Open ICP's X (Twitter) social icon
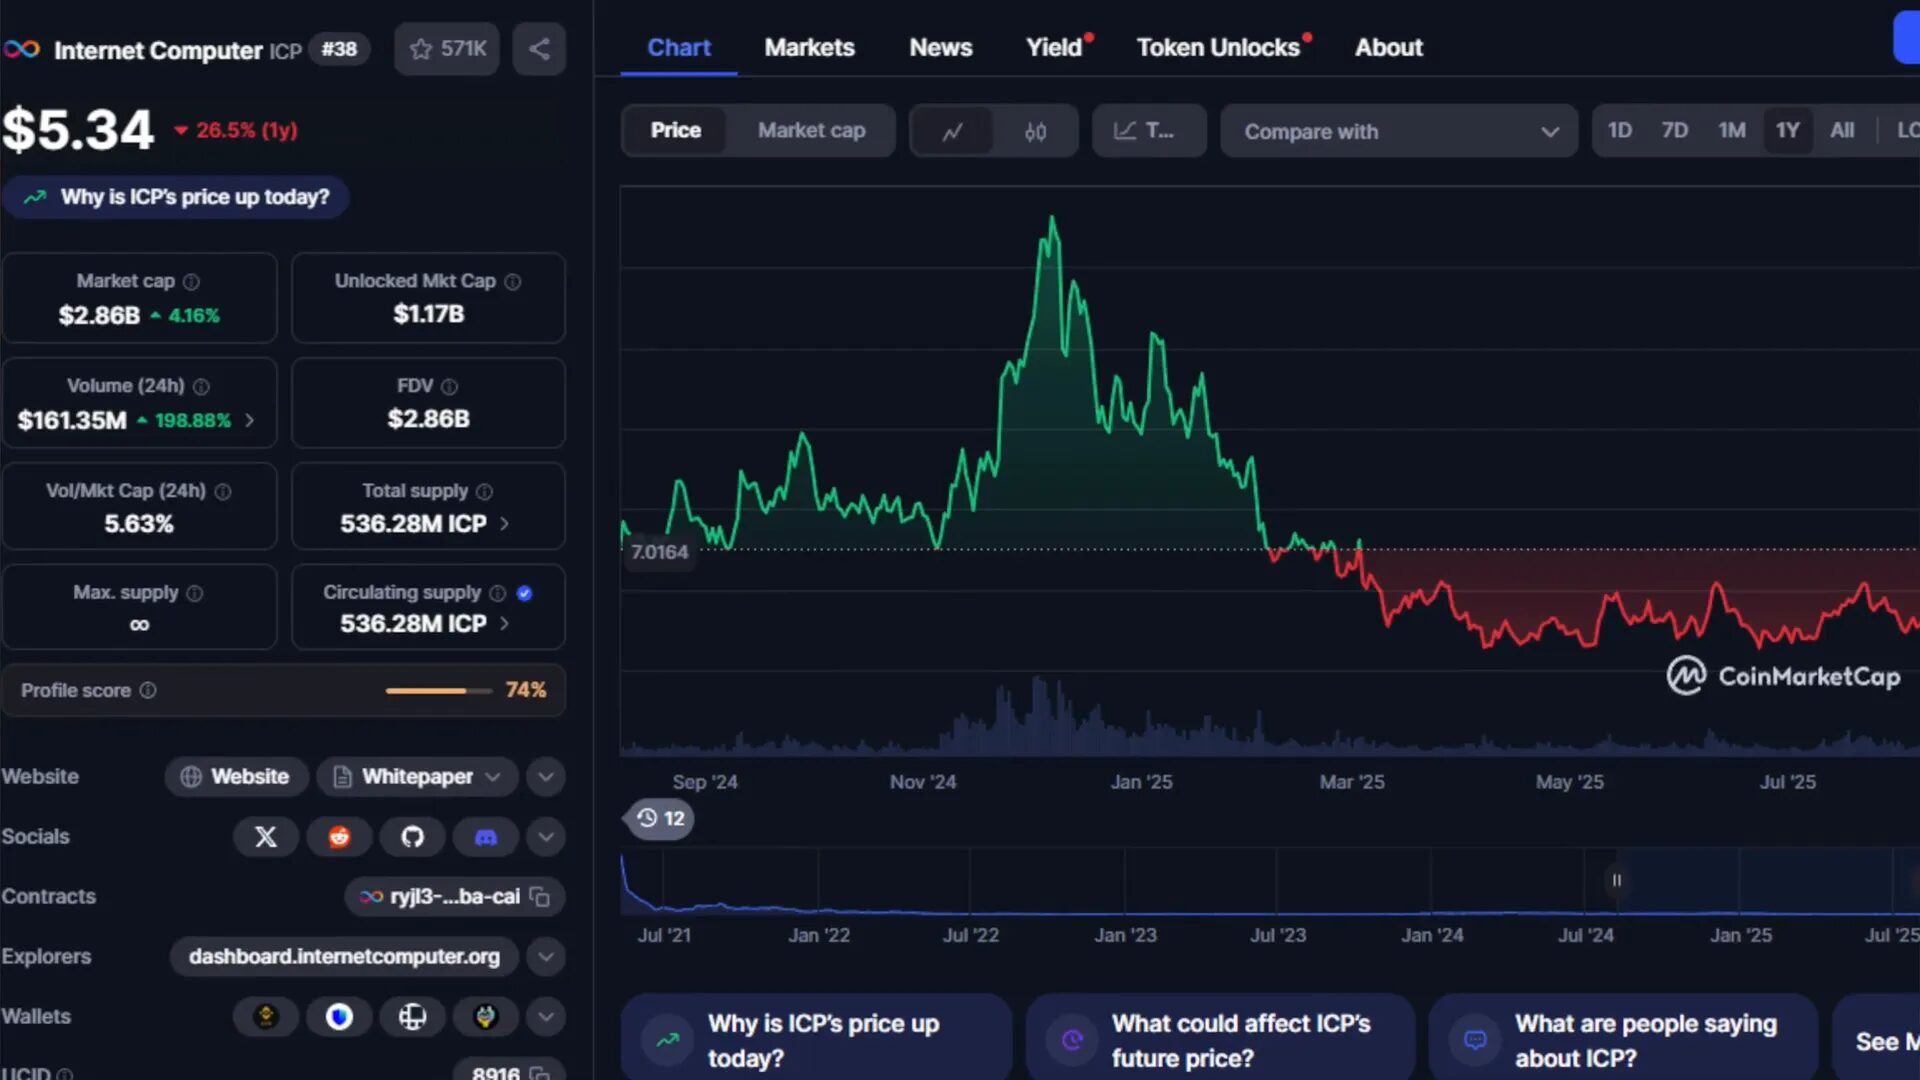Viewport: 1920px width, 1080px height. pos(265,837)
